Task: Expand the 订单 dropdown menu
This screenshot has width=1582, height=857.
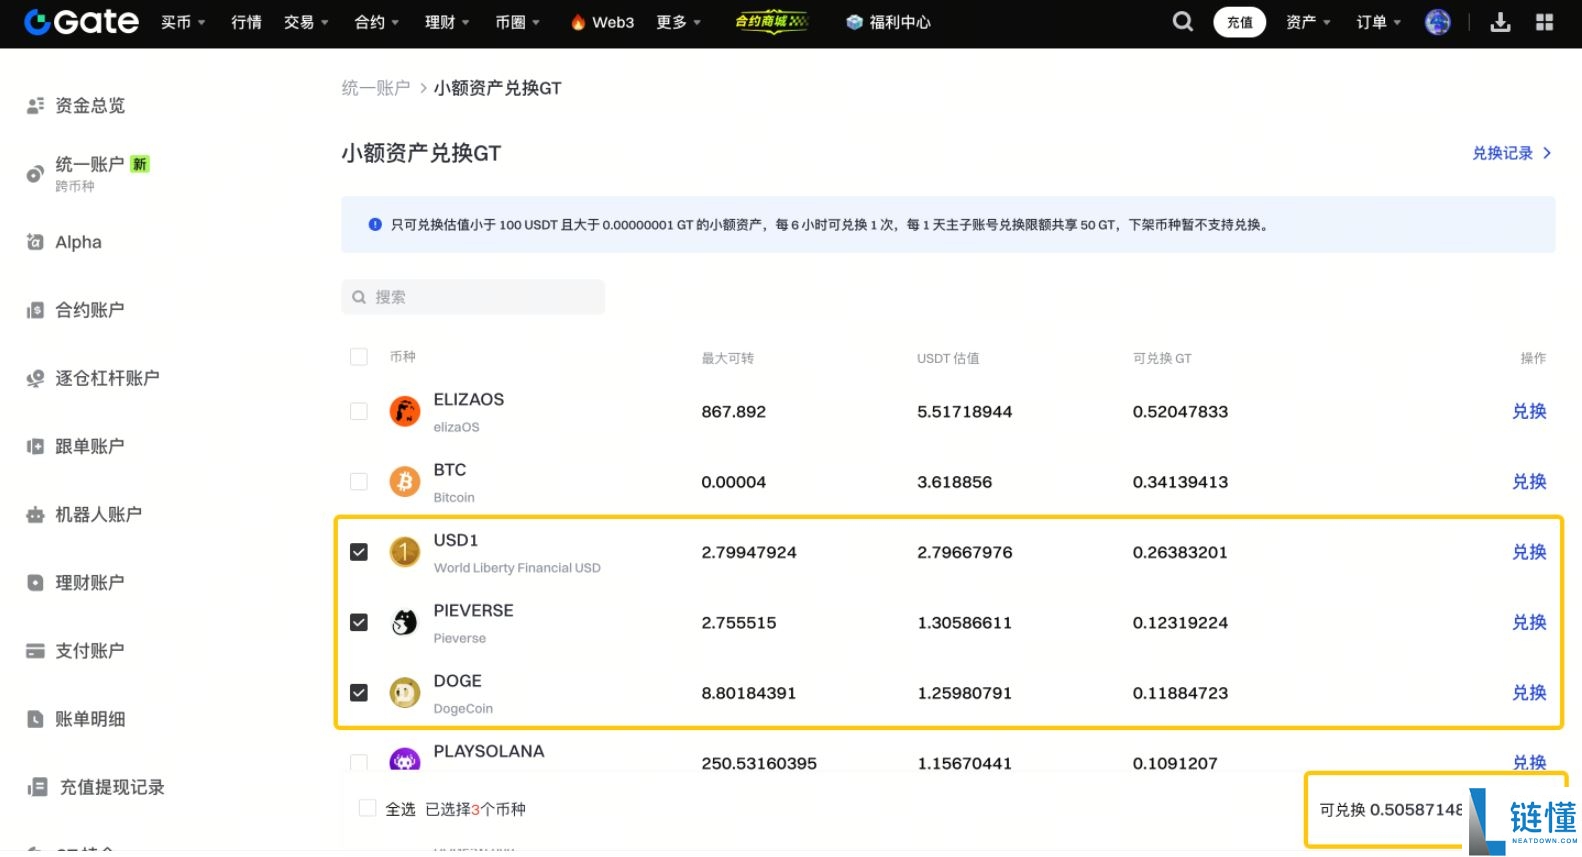Action: click(x=1379, y=22)
